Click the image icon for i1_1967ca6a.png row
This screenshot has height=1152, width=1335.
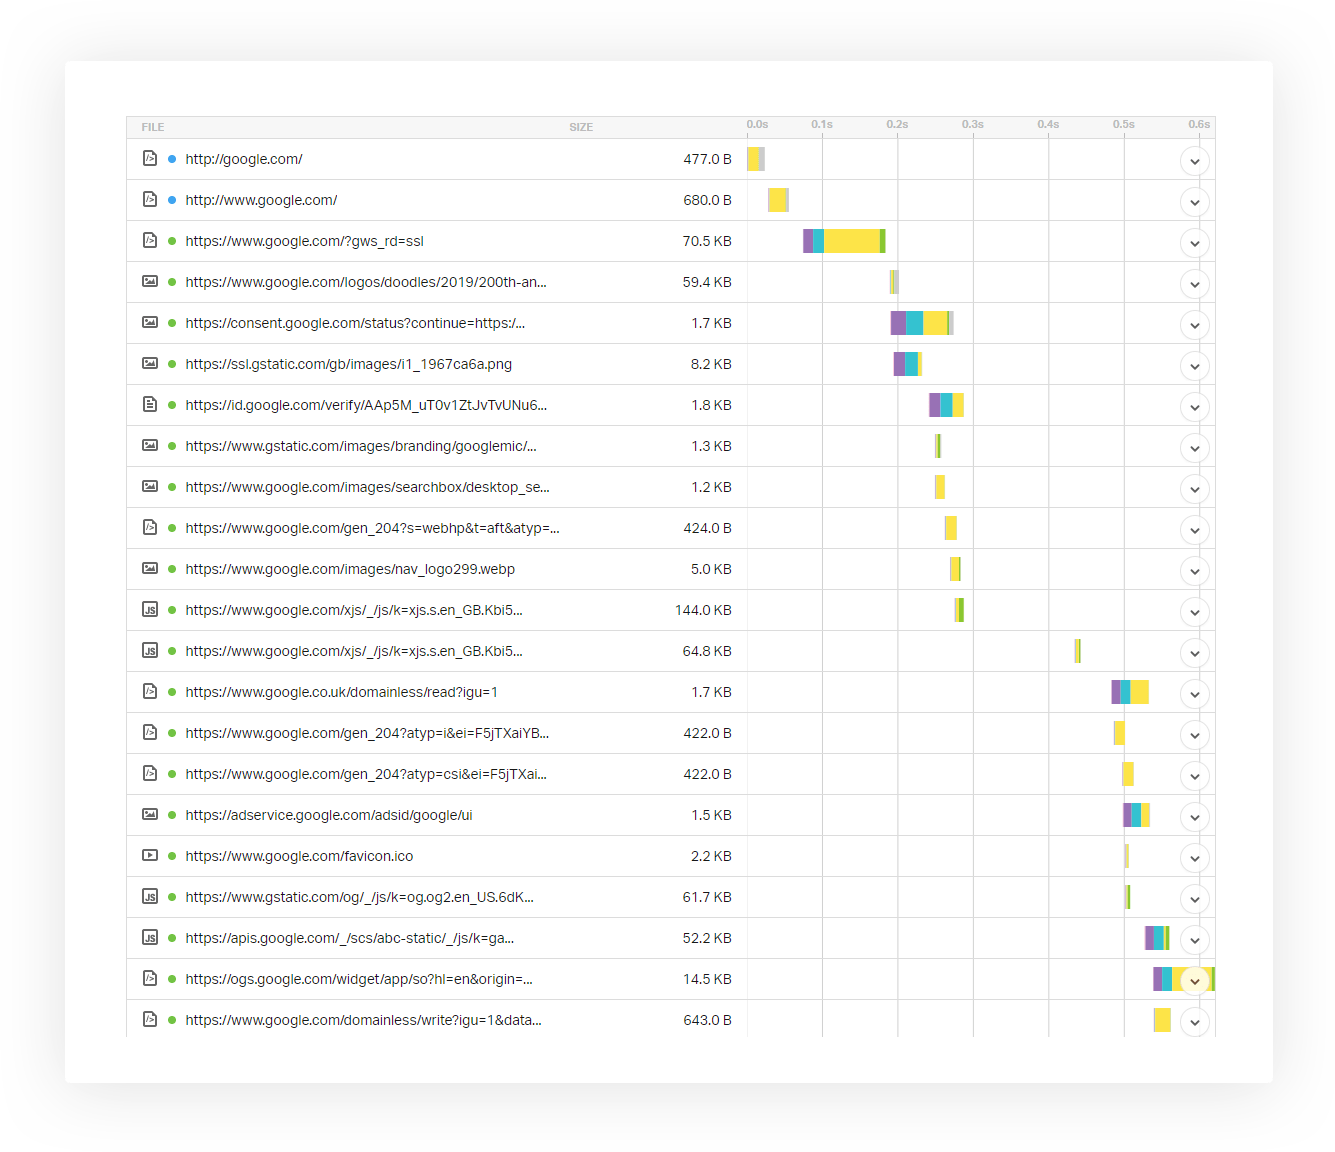[x=150, y=363]
